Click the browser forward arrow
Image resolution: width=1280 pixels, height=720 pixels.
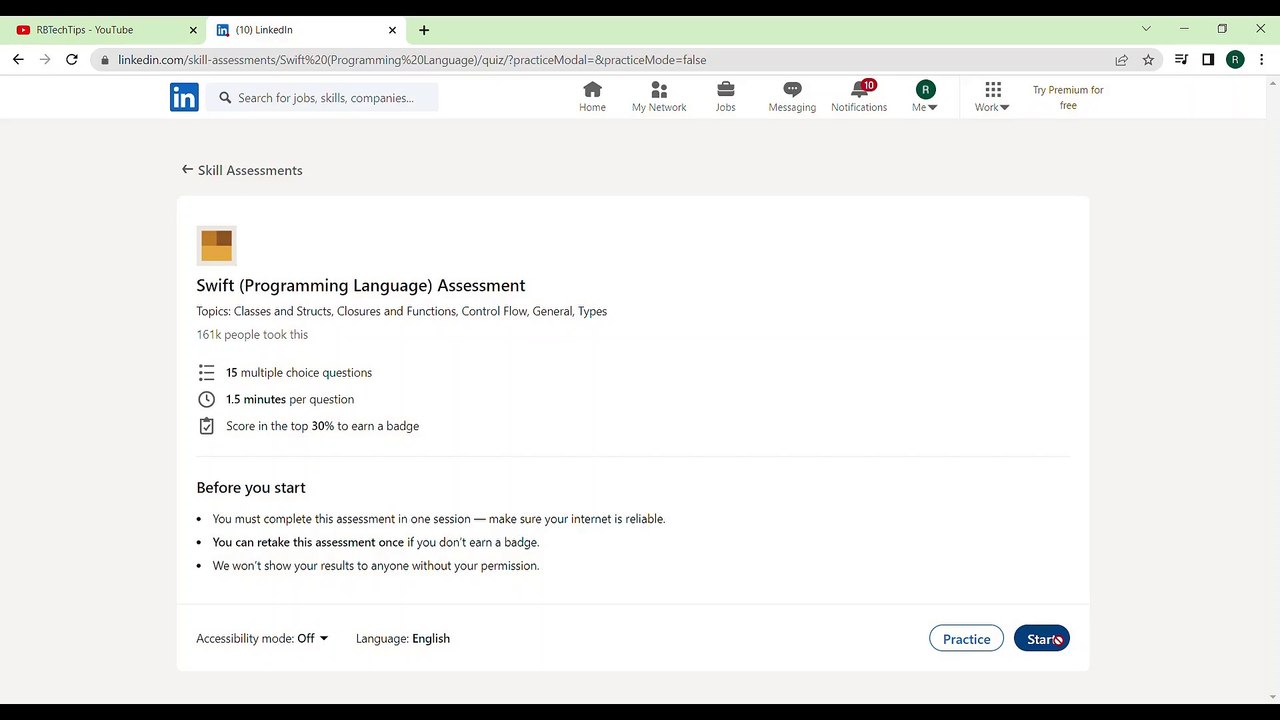click(45, 60)
